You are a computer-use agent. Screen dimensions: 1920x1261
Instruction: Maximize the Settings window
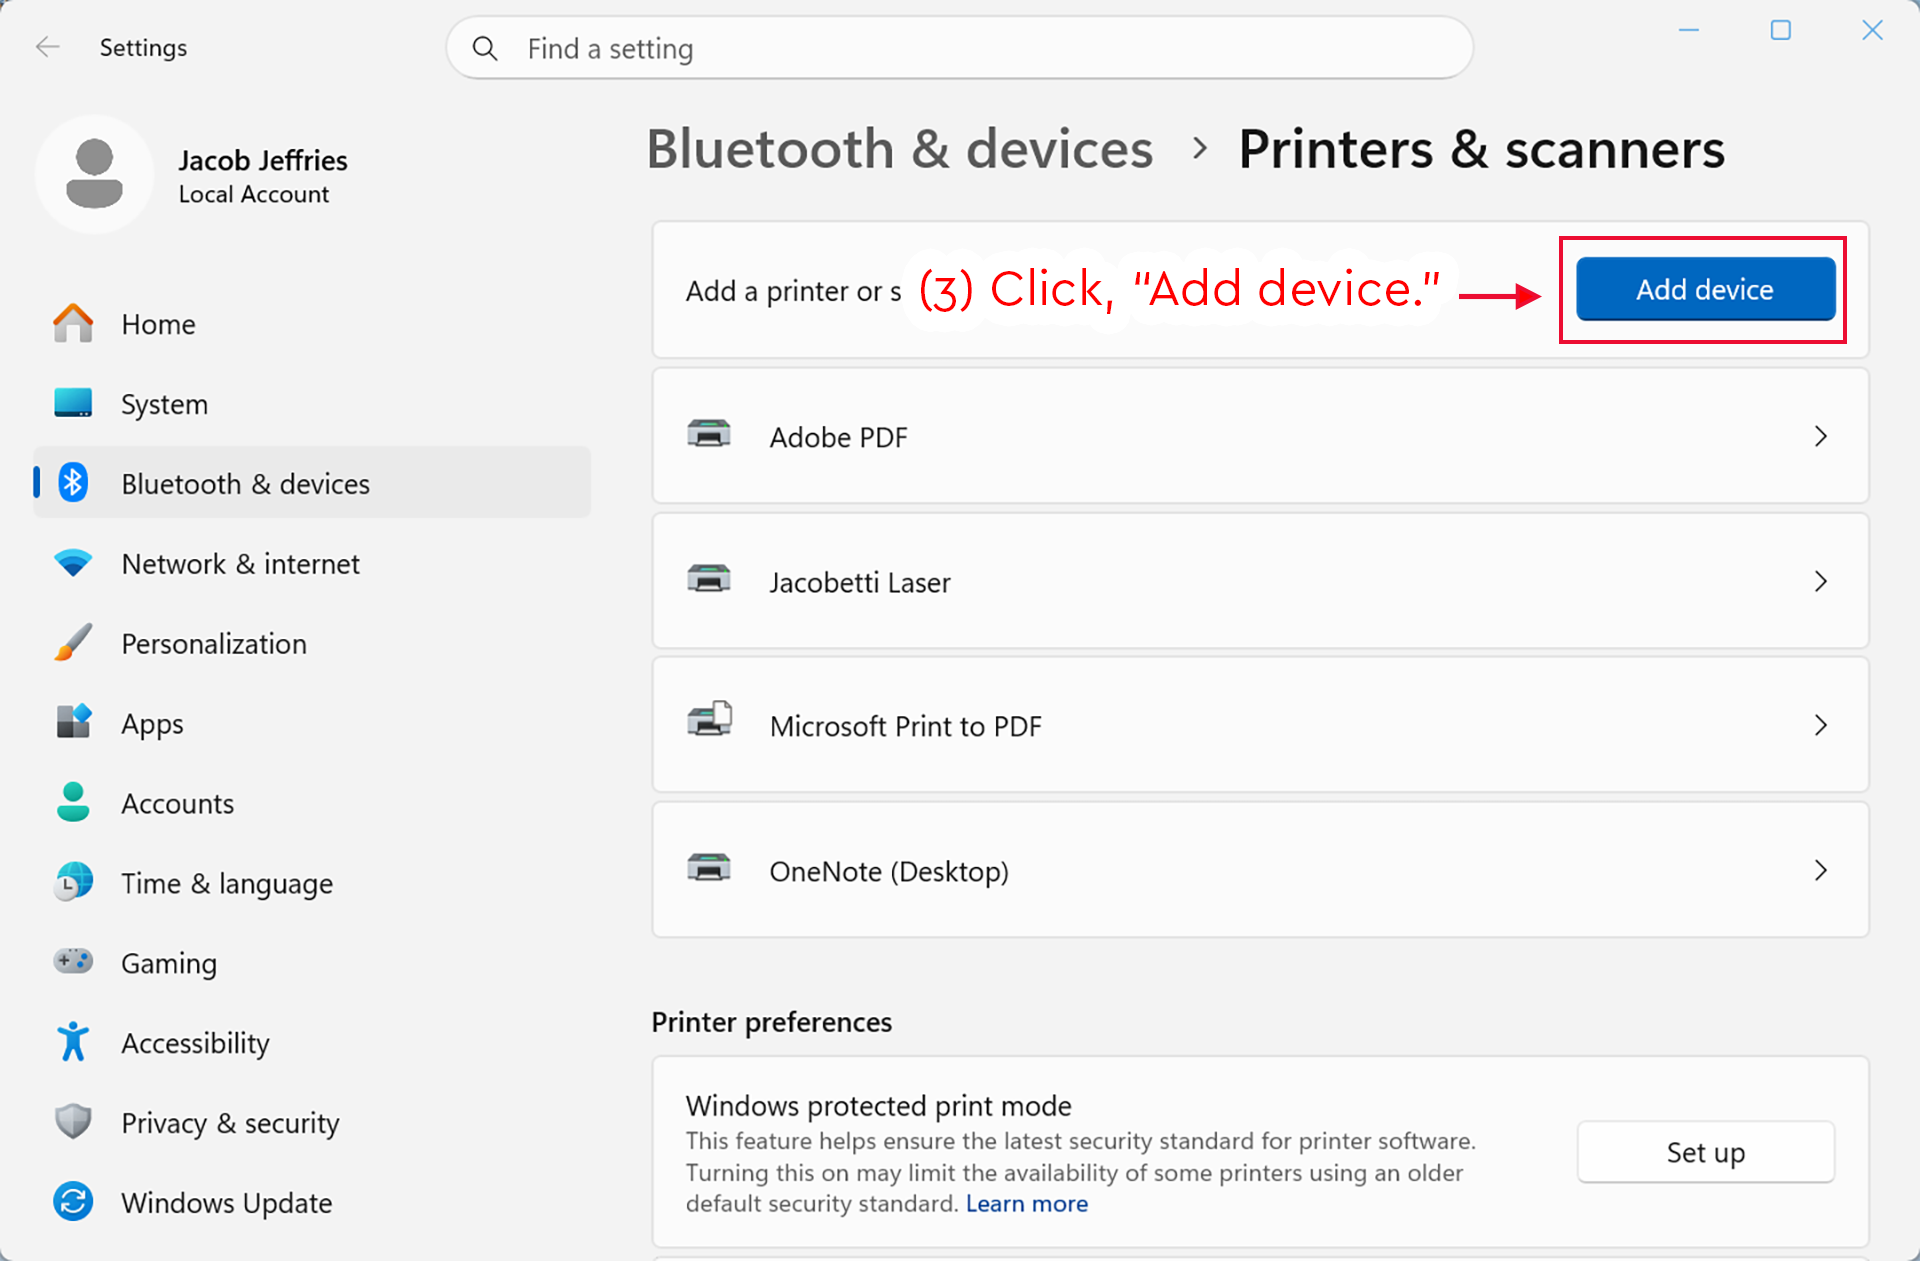[x=1781, y=31]
